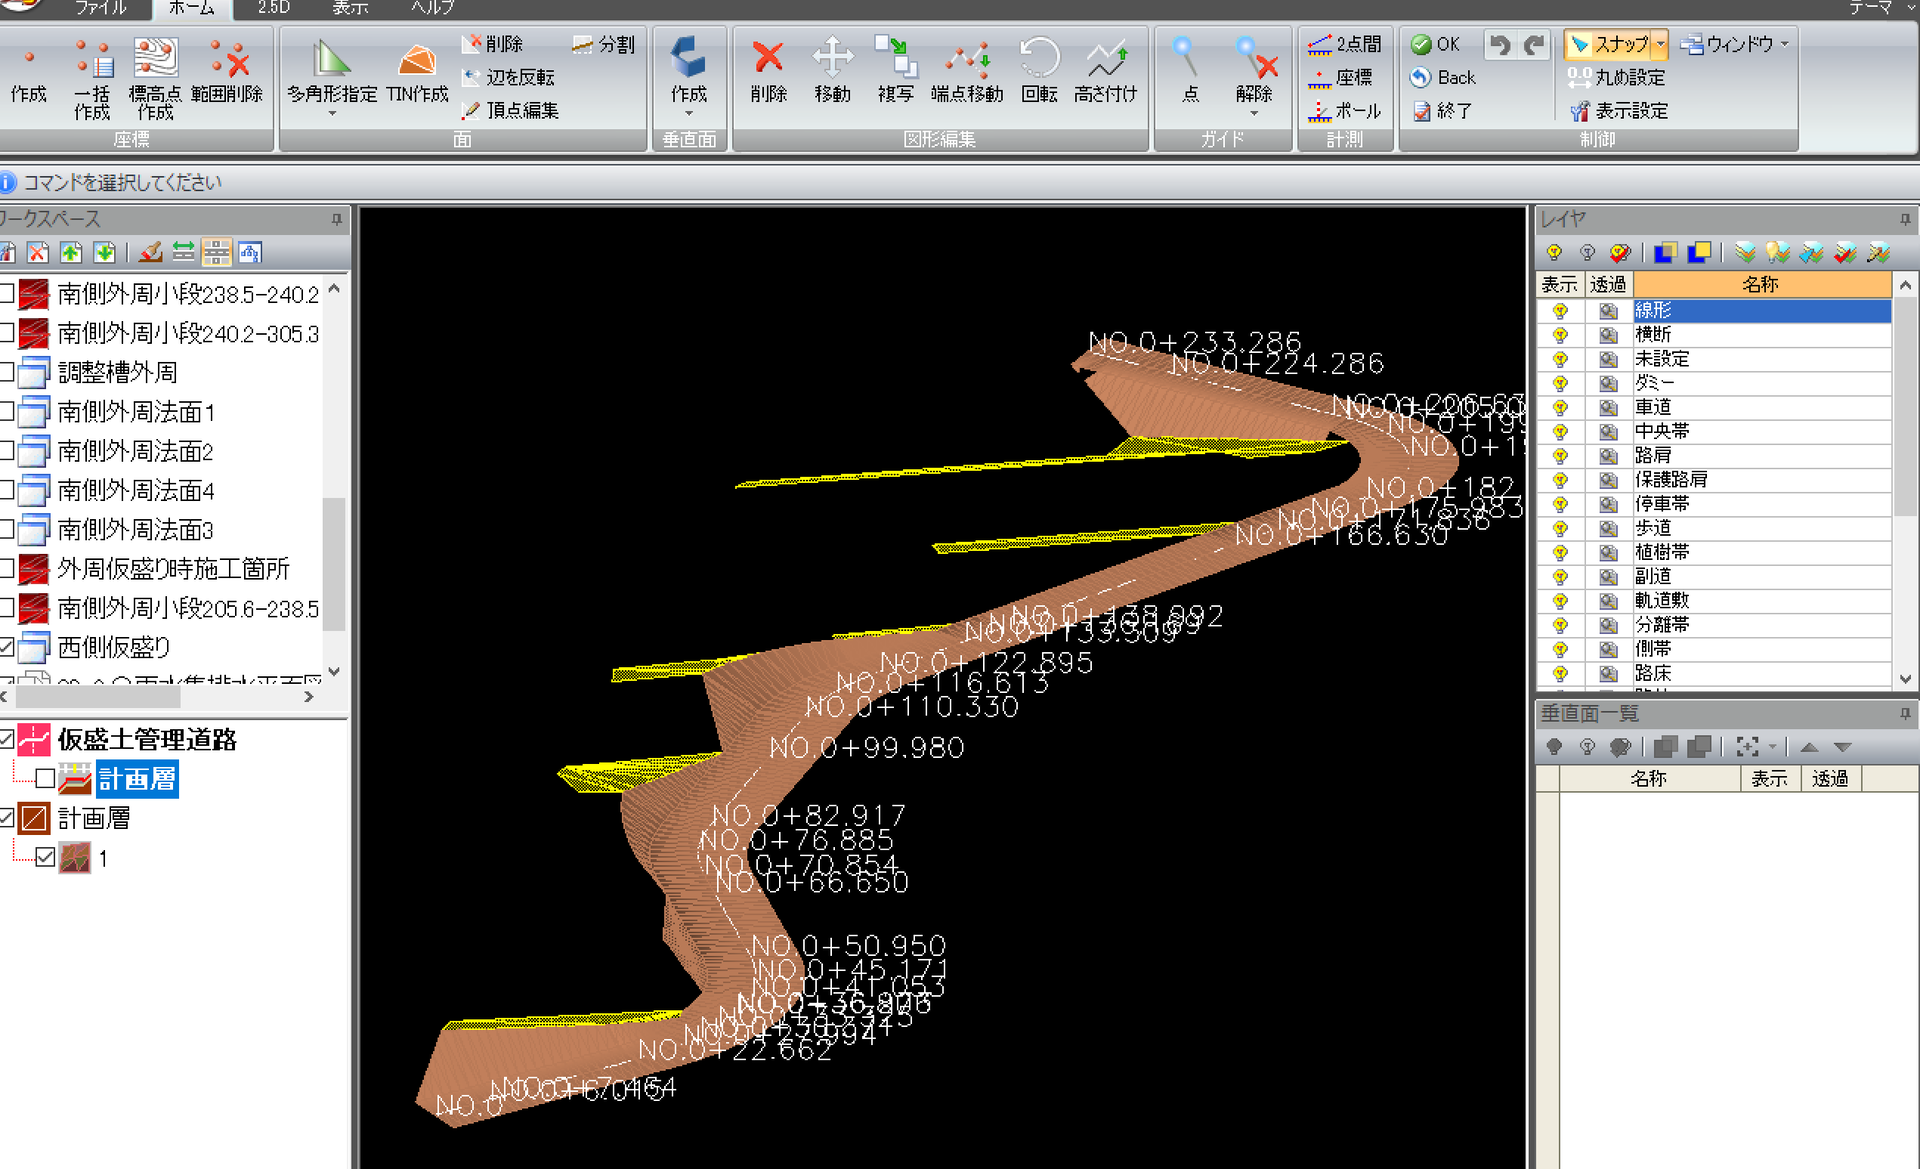
Task: Click the TIN作成 icon
Action: click(x=417, y=72)
